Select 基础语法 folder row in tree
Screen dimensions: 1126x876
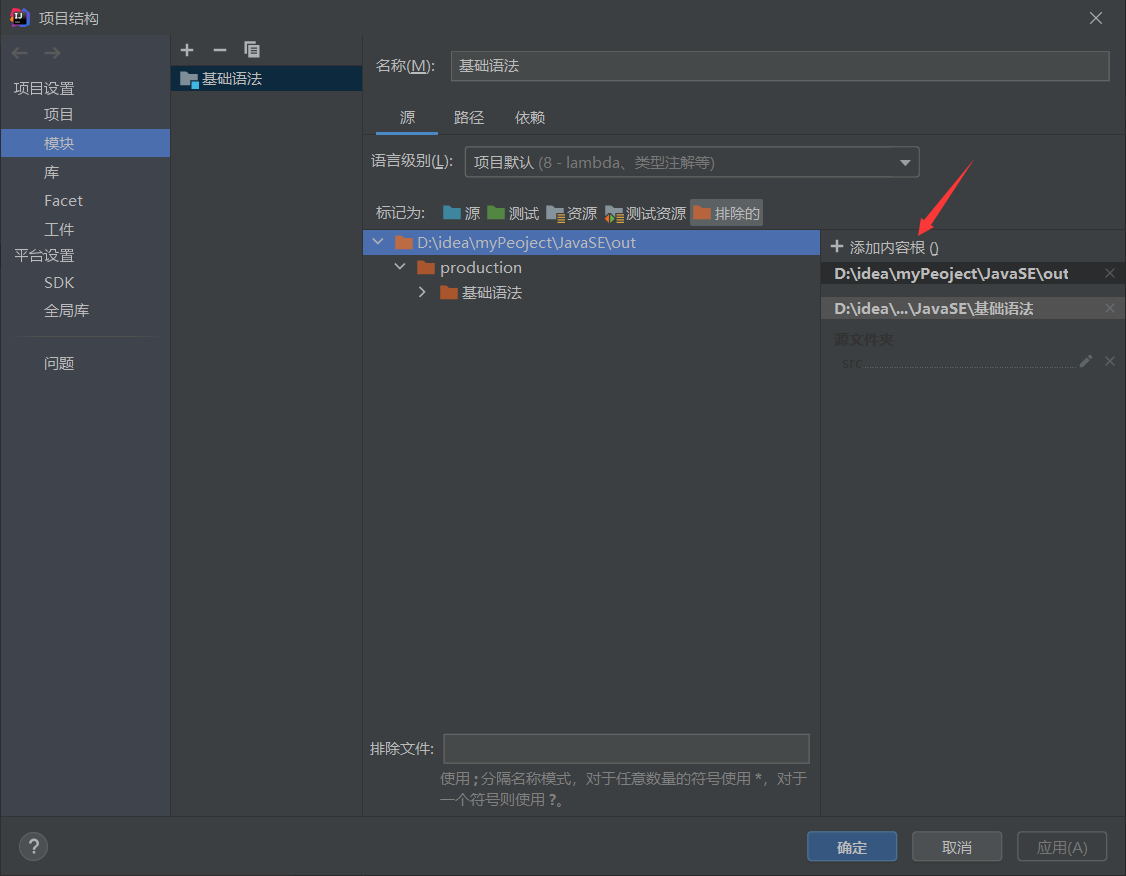[592, 293]
